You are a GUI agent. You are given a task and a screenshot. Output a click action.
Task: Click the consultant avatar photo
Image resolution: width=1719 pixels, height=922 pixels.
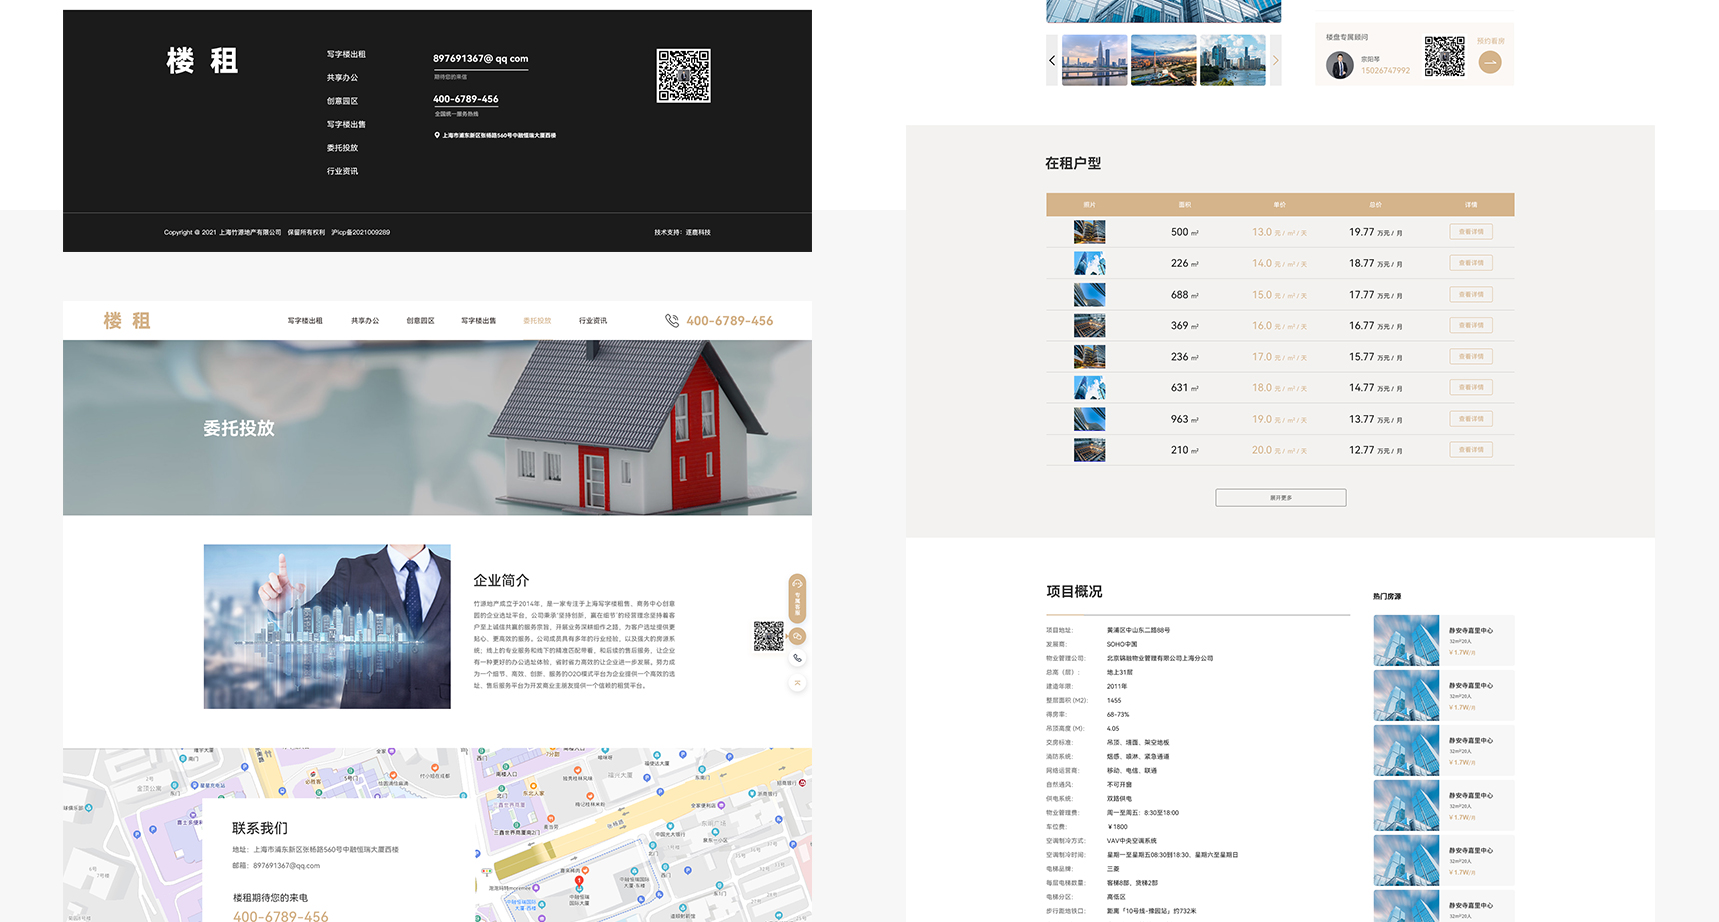[1340, 65]
